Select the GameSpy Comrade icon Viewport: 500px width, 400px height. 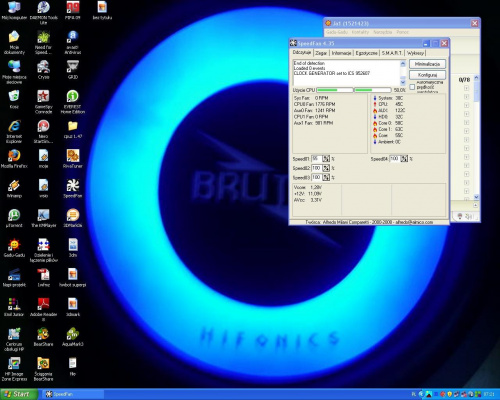(43, 102)
